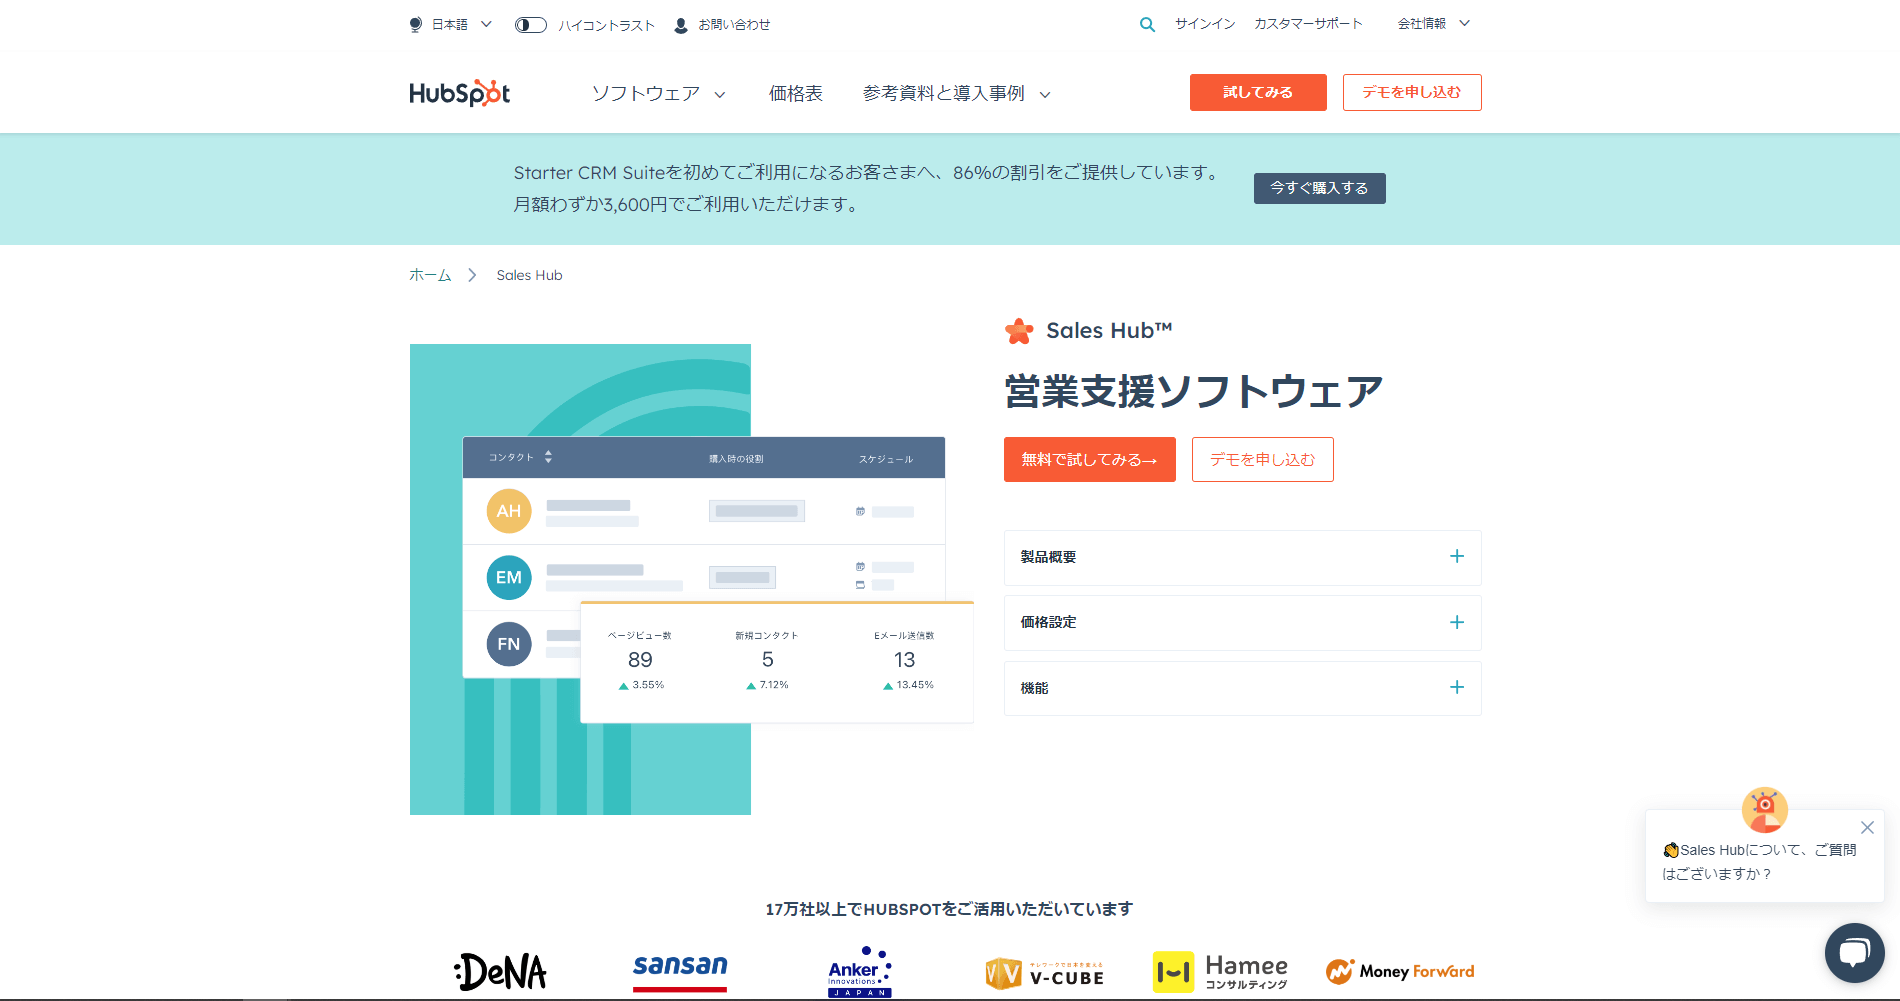
Task: Click the サインイン link
Action: pyautogui.click(x=1205, y=24)
